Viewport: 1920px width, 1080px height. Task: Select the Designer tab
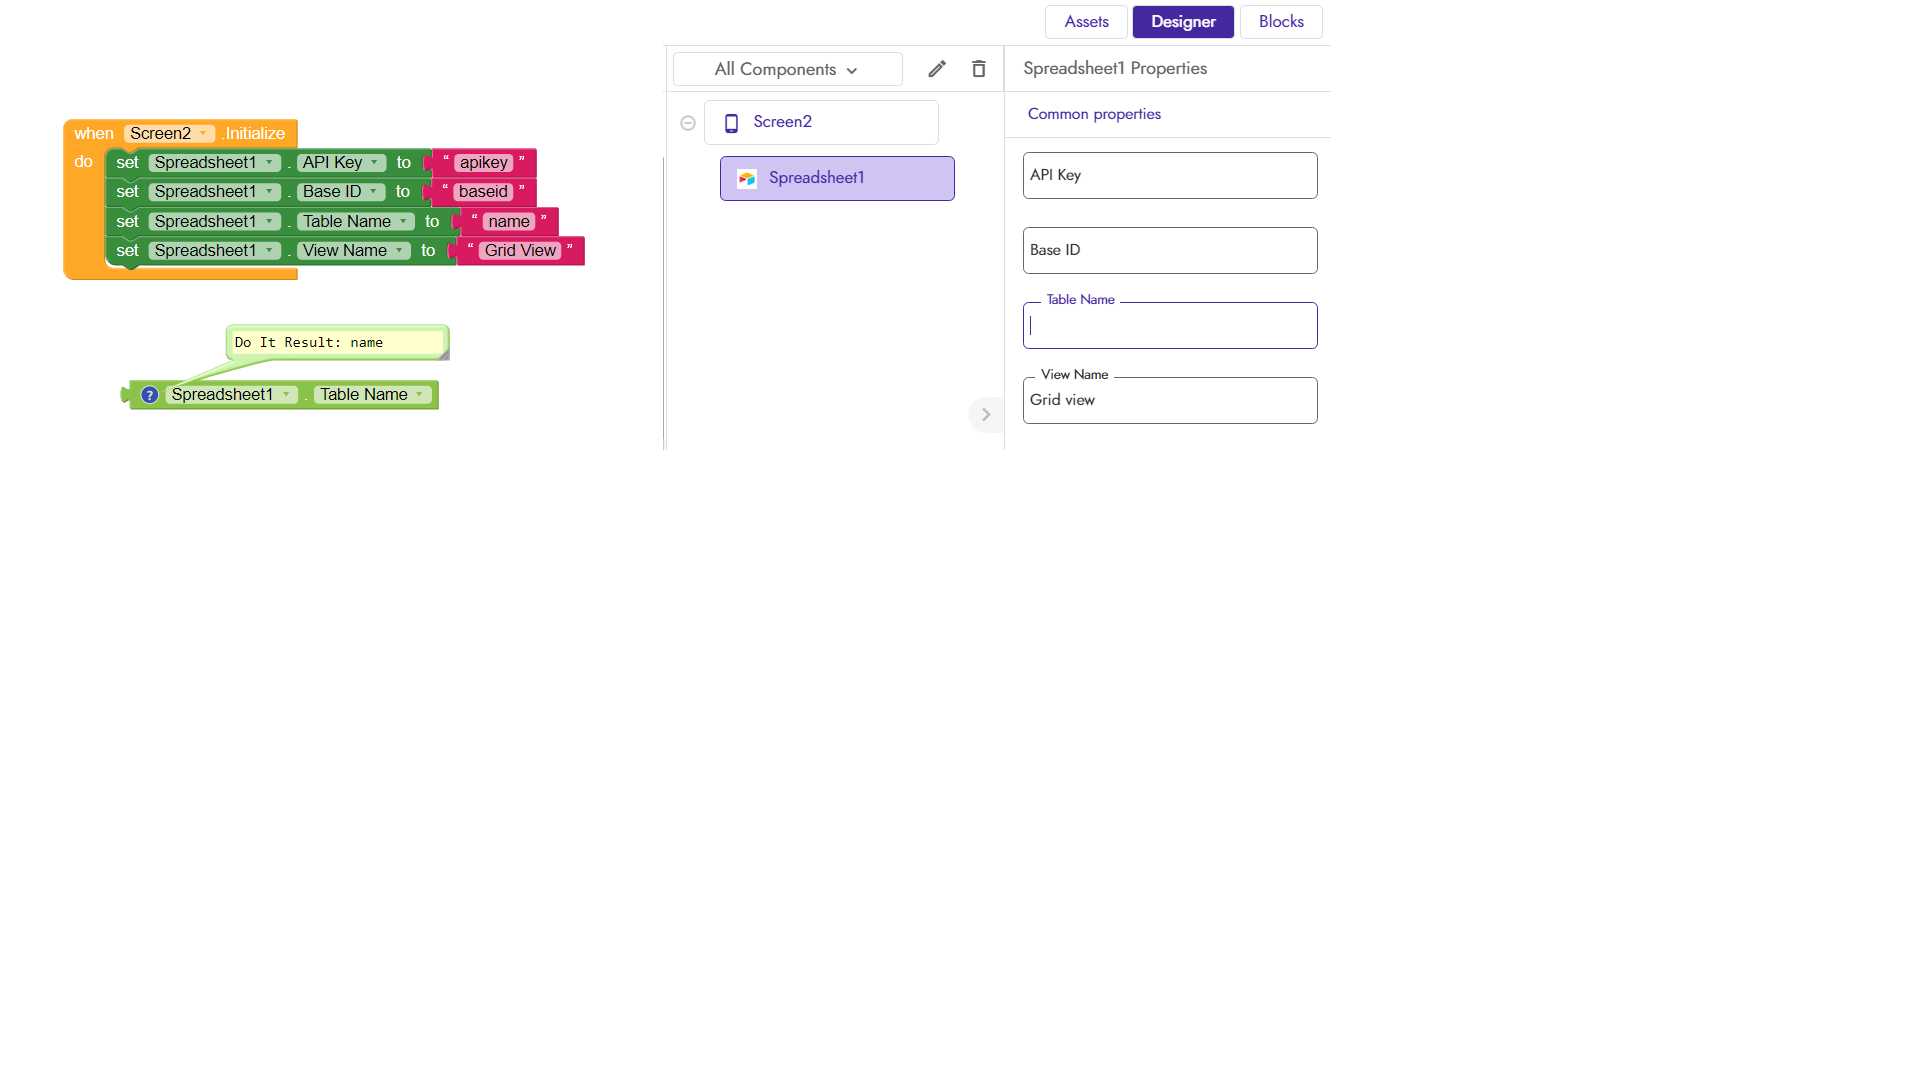pyautogui.click(x=1182, y=22)
